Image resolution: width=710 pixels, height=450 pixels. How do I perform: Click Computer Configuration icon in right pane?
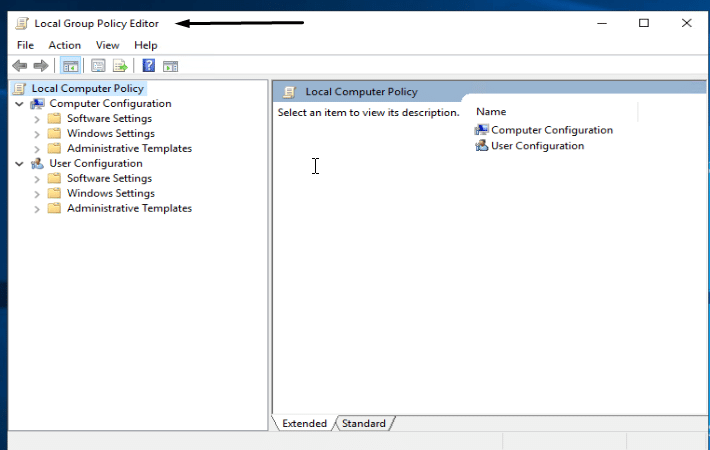482,130
